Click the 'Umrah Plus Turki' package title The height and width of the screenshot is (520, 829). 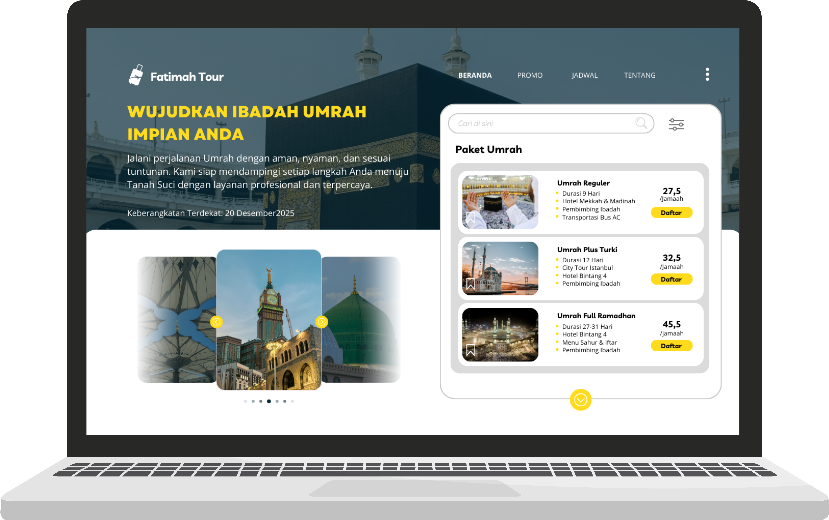click(587, 249)
